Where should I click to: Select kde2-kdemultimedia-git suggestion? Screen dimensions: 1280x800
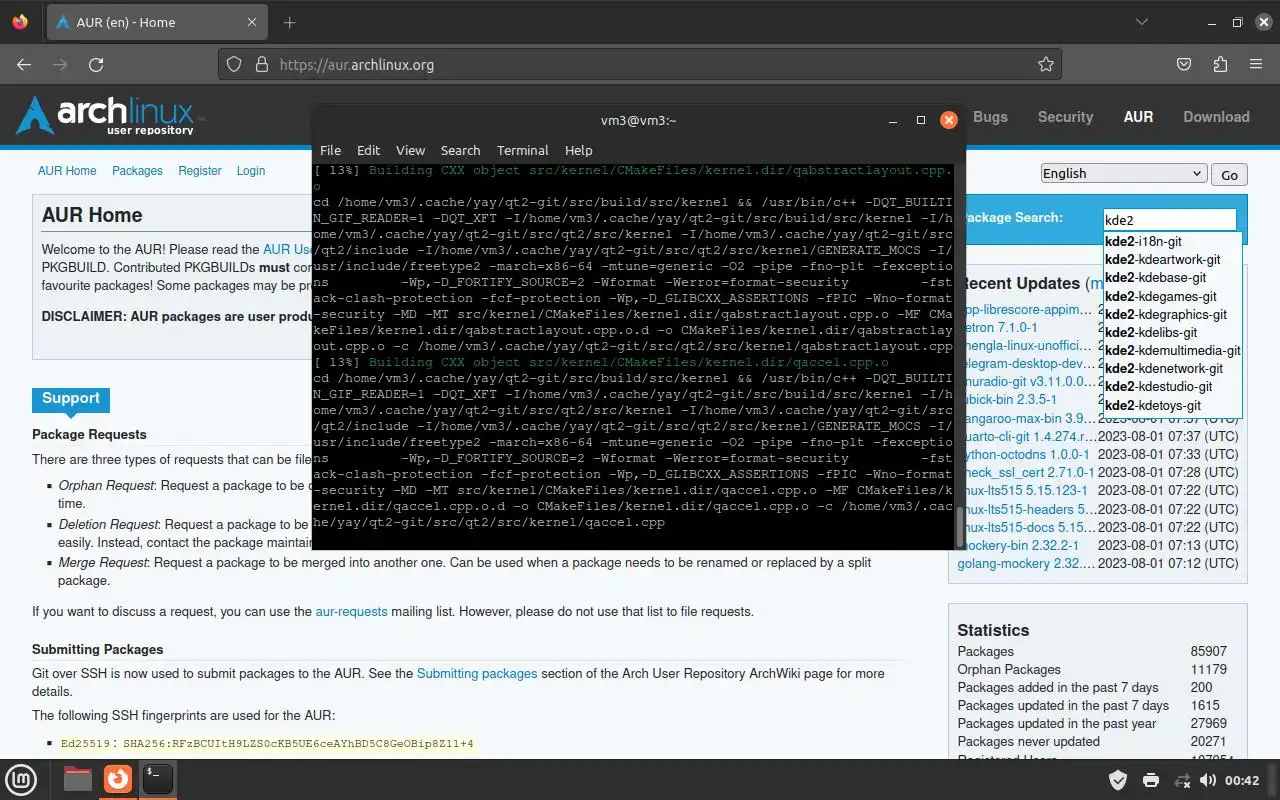(x=1172, y=351)
